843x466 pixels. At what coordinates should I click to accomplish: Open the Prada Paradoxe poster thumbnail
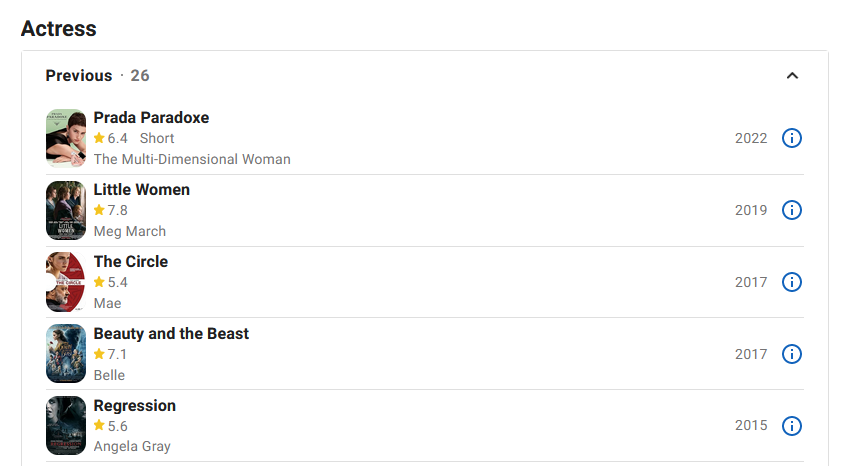tap(66, 138)
